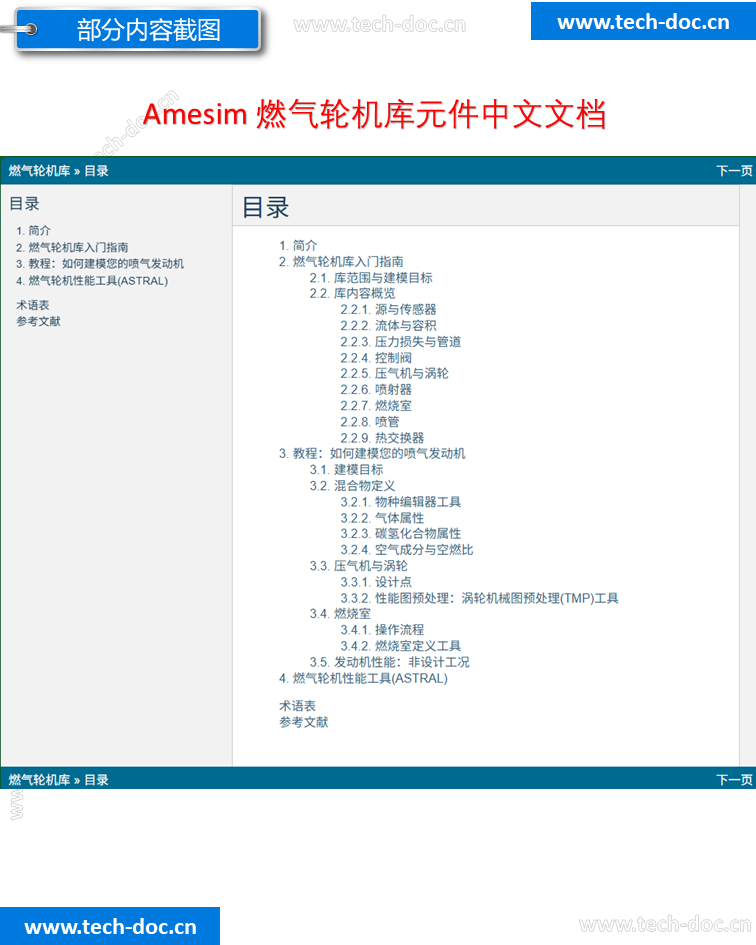Go to section 2.2. 库内容概览
This screenshot has height=945, width=756.
point(352,294)
